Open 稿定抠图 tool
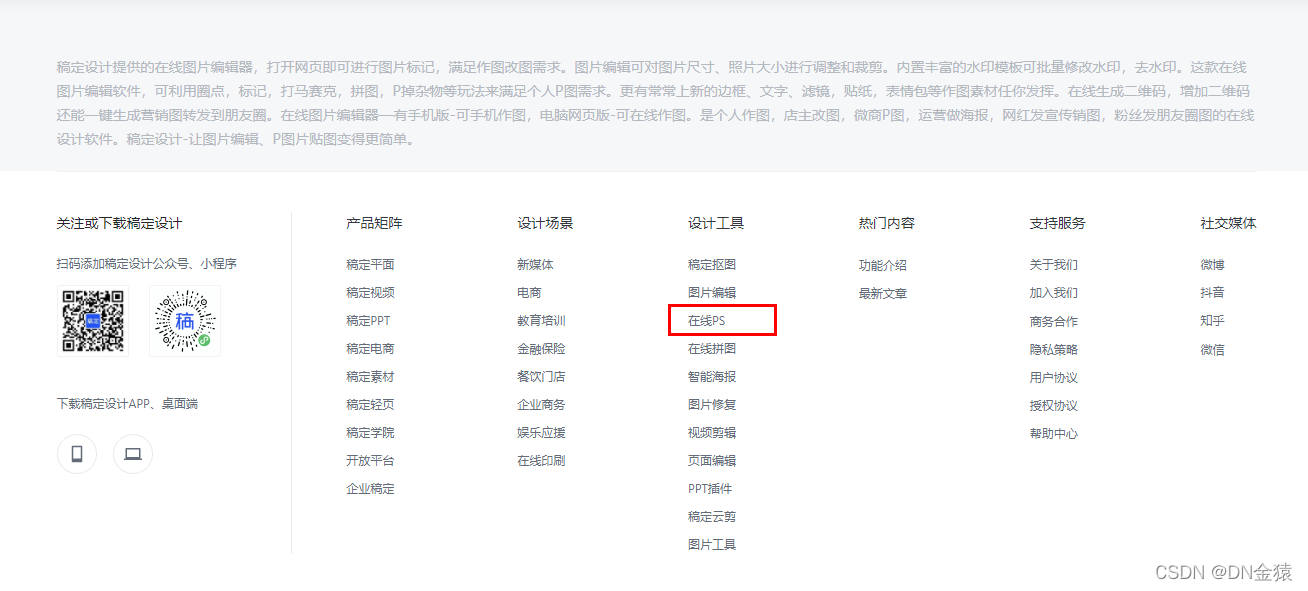 [712, 265]
